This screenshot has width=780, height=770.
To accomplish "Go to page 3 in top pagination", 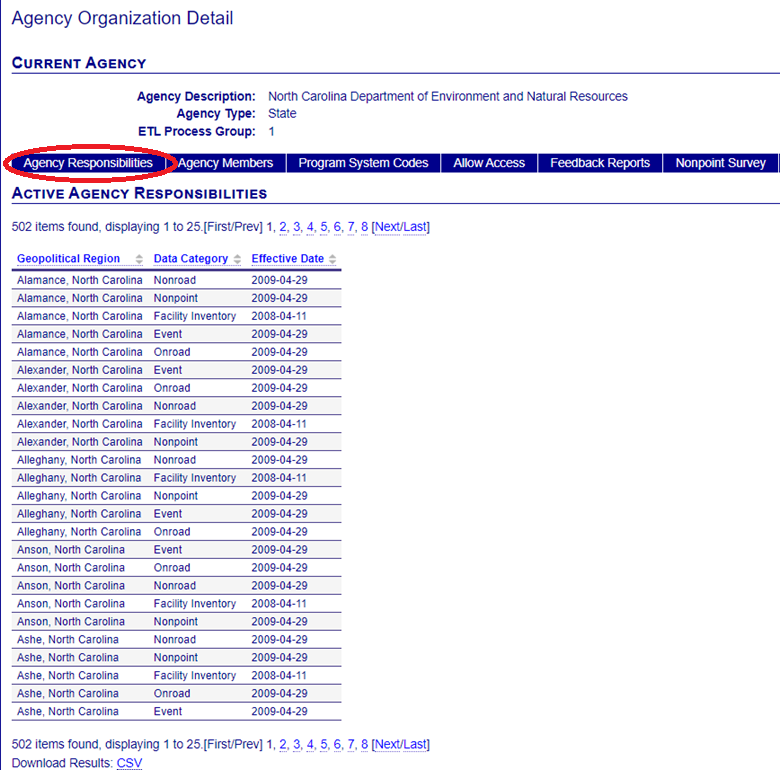I will pyautogui.click(x=296, y=227).
